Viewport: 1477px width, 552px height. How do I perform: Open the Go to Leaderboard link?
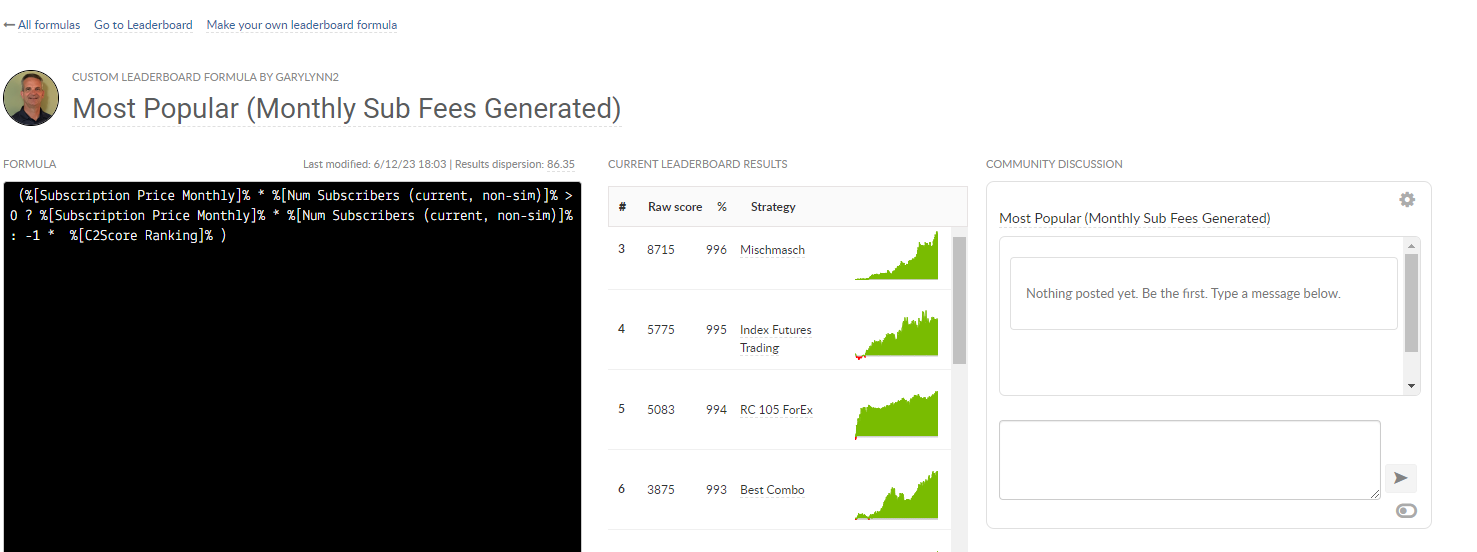(x=143, y=25)
